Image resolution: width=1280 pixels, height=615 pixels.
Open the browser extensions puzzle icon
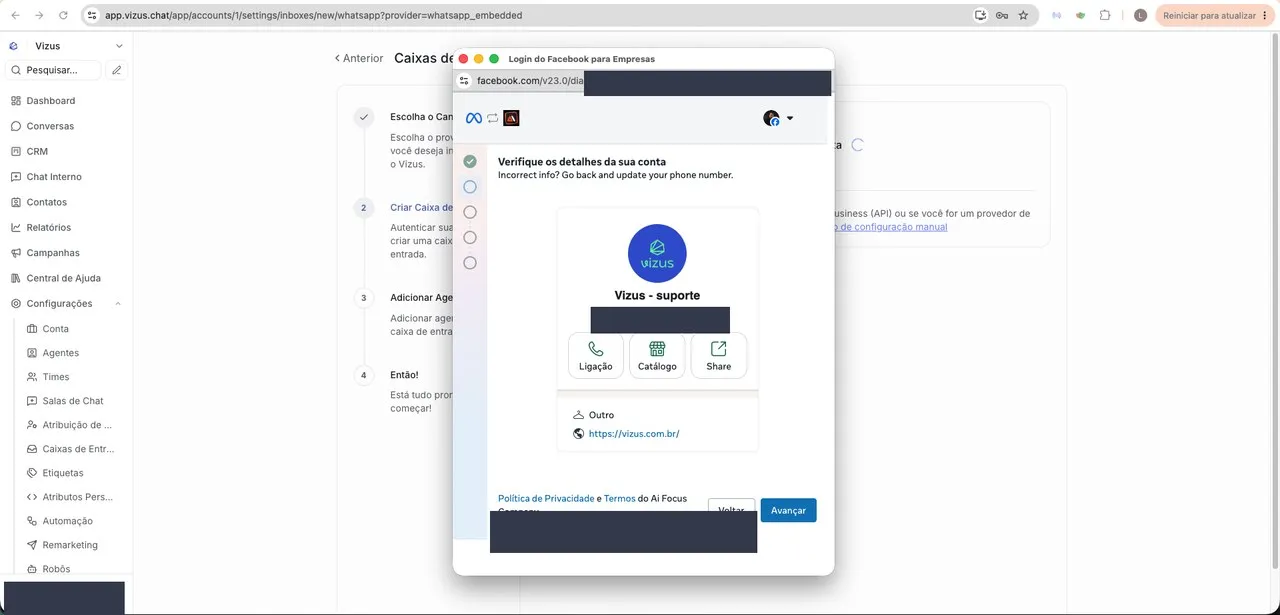tap(1105, 15)
